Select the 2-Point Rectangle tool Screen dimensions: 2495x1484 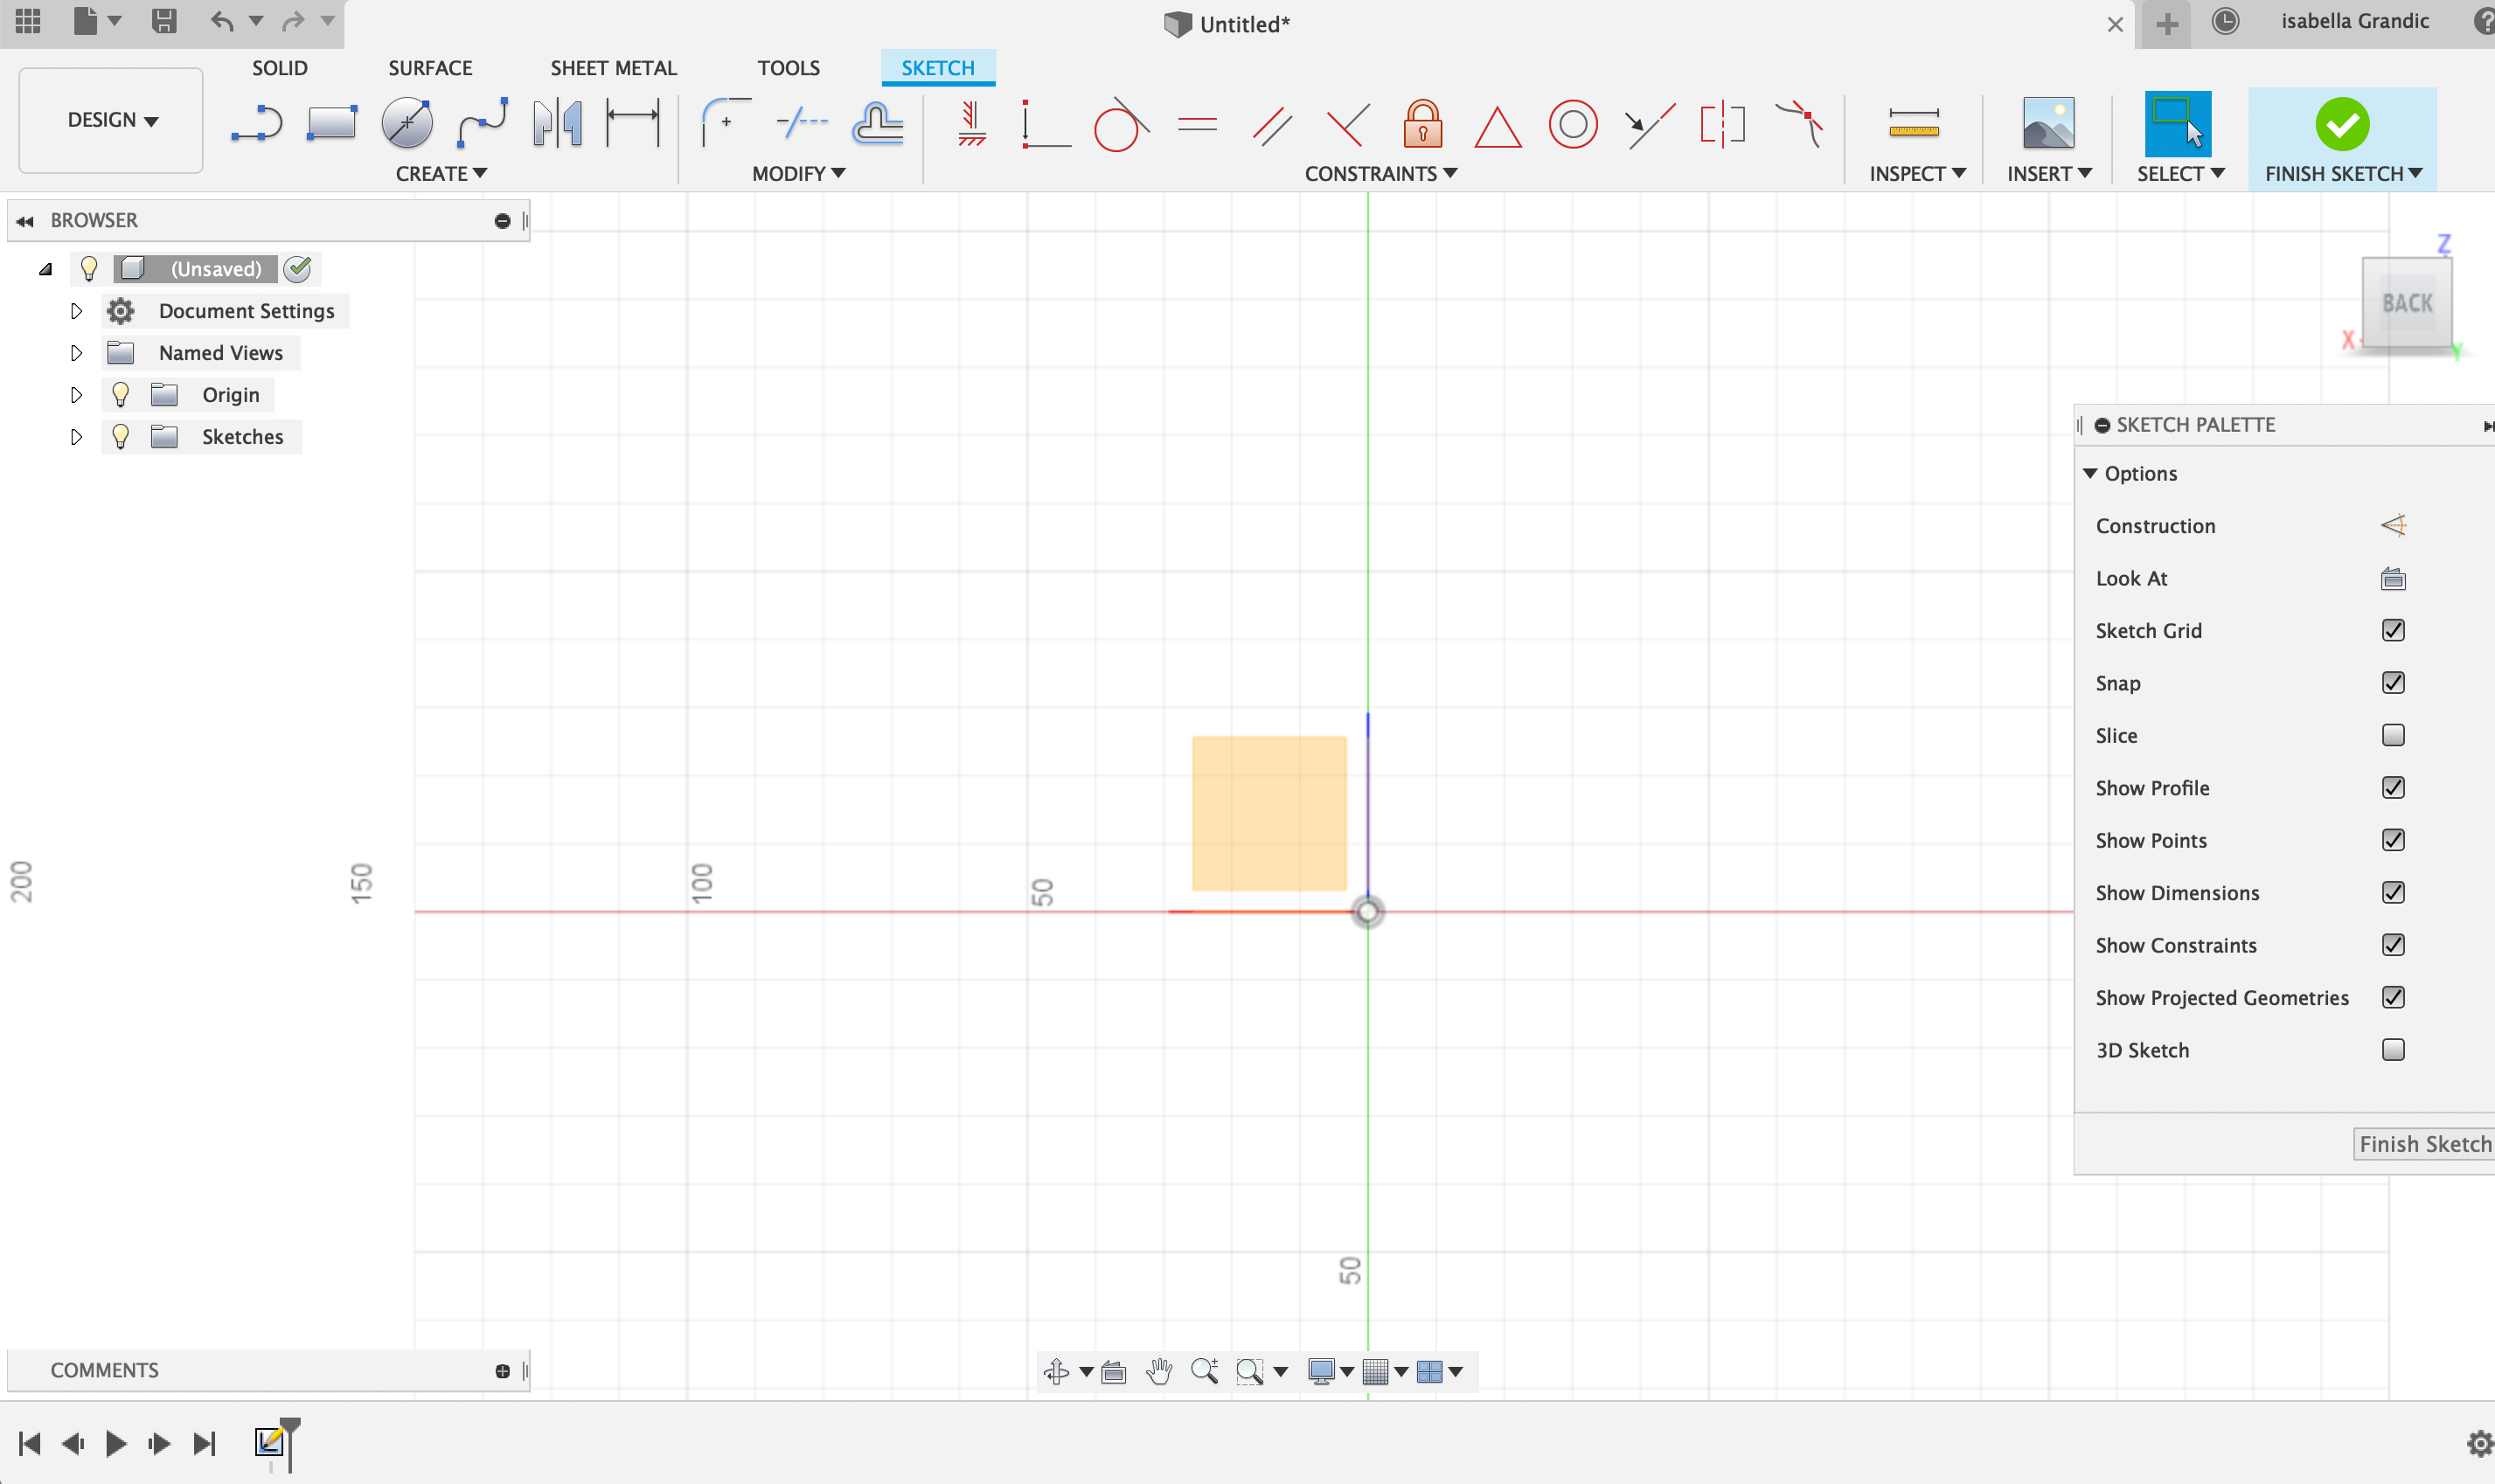(x=332, y=124)
